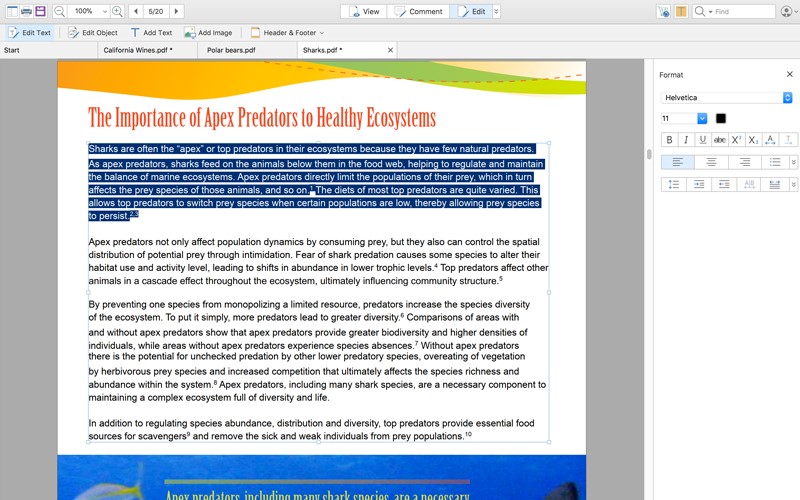Image resolution: width=800 pixels, height=500 pixels.
Task: Click the Find search field
Action: click(x=744, y=11)
